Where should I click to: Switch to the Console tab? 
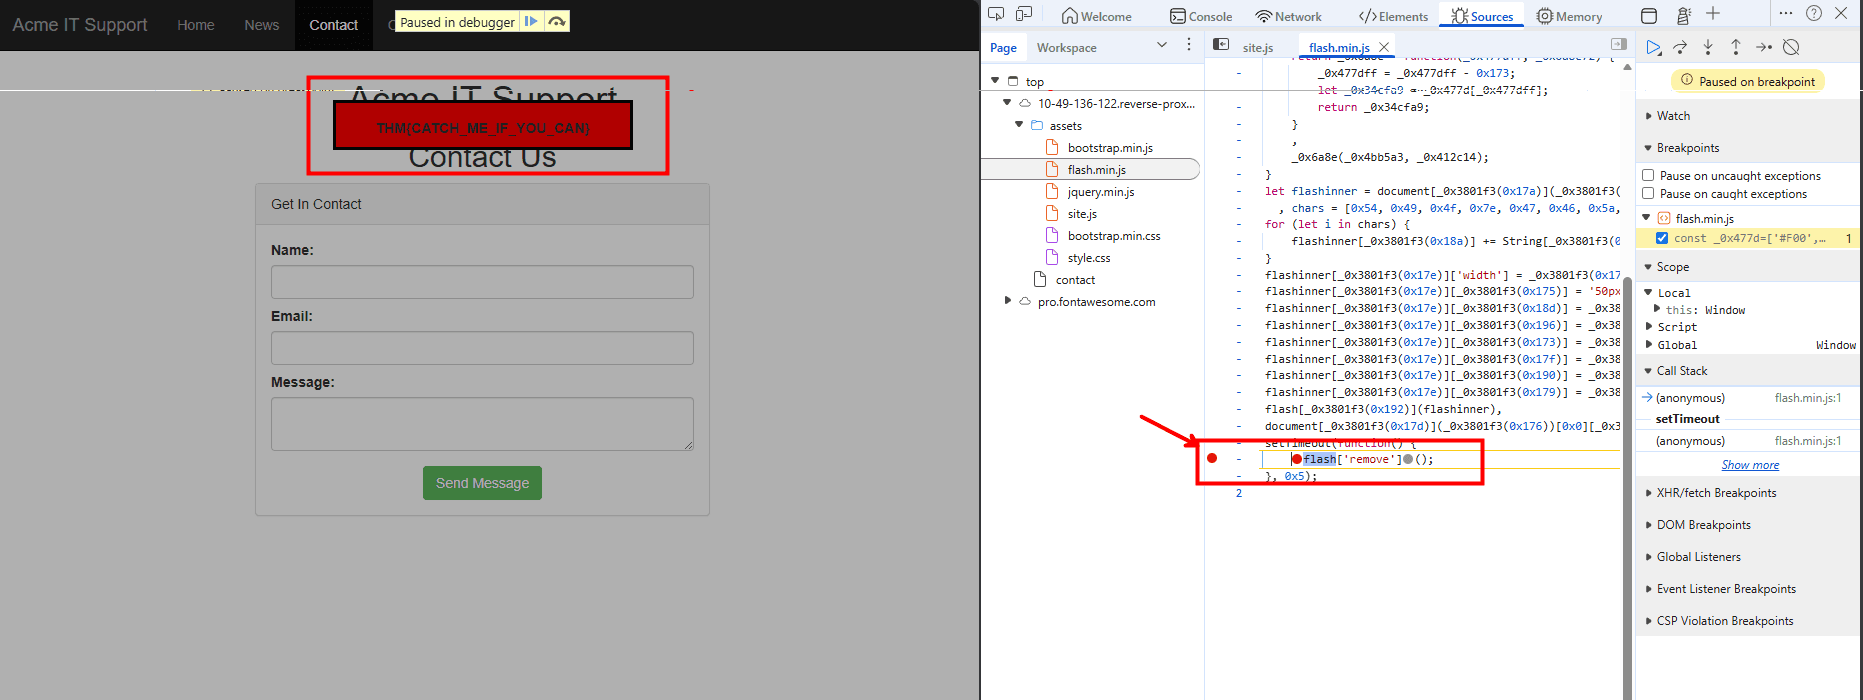[x=1201, y=16]
